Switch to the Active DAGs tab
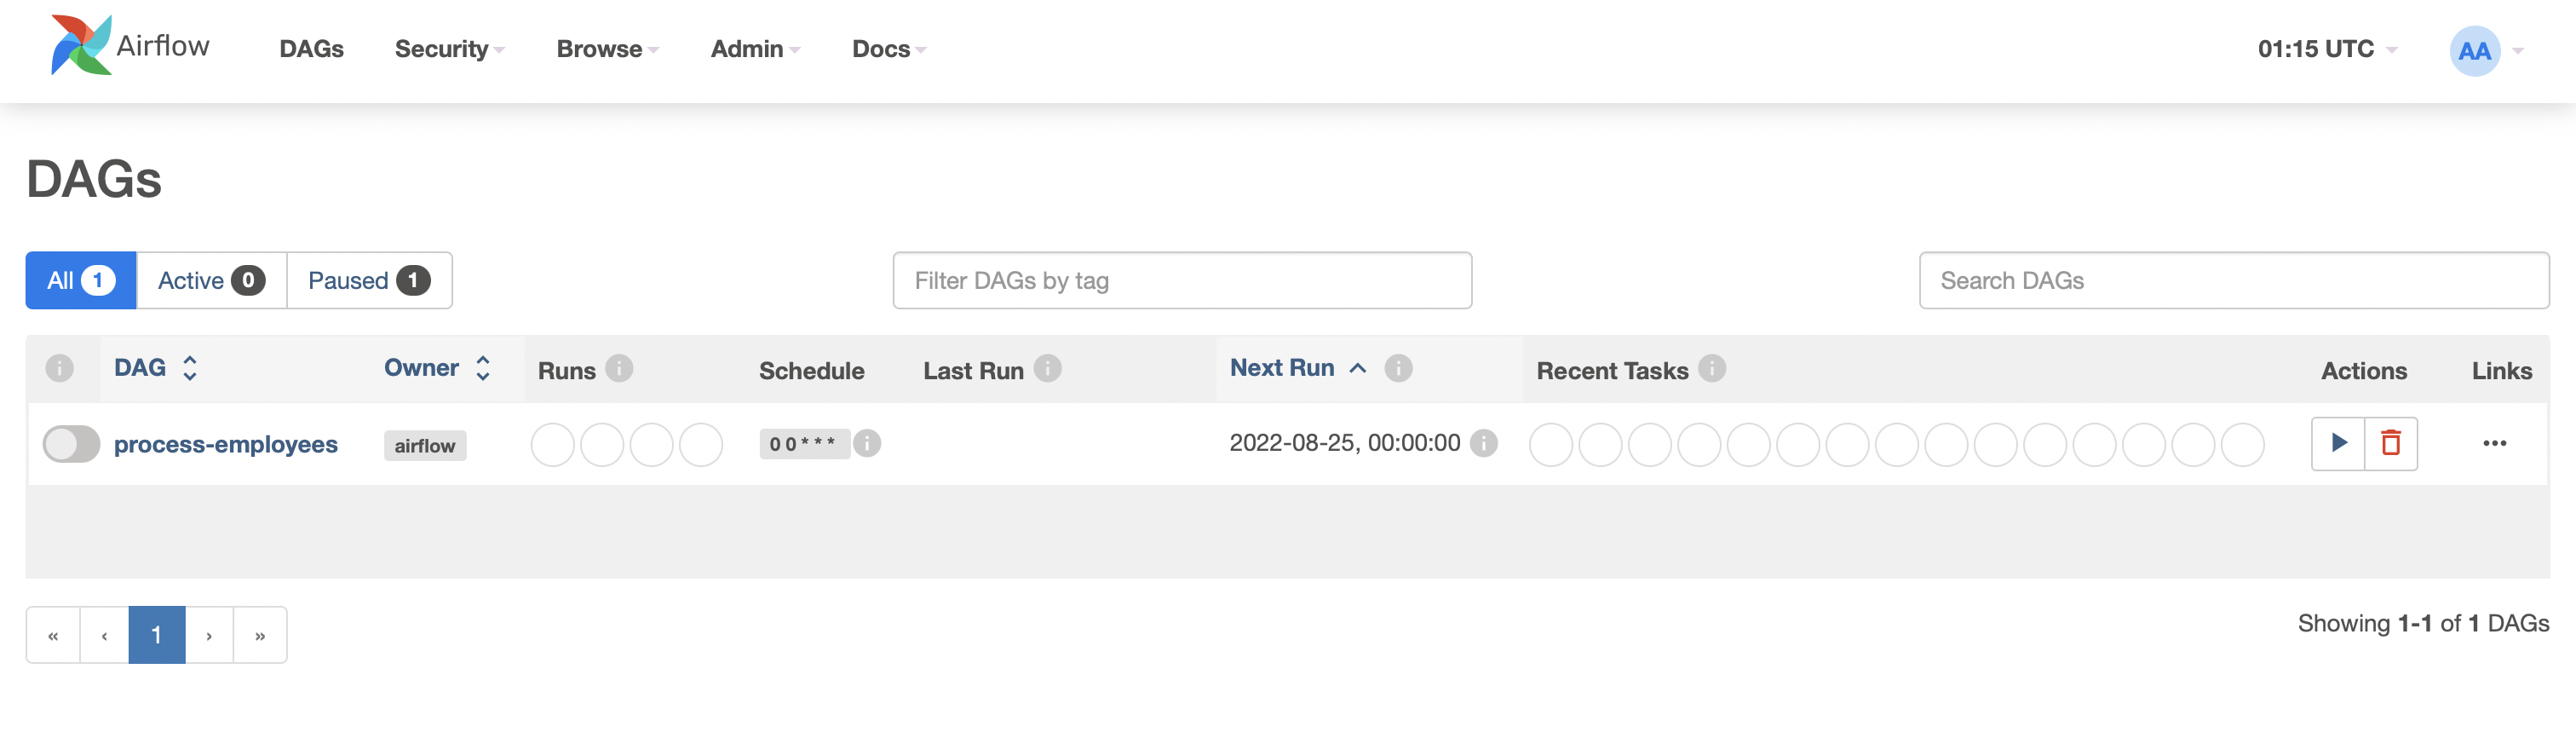Viewport: 2576px width, 738px height. pyautogui.click(x=211, y=281)
